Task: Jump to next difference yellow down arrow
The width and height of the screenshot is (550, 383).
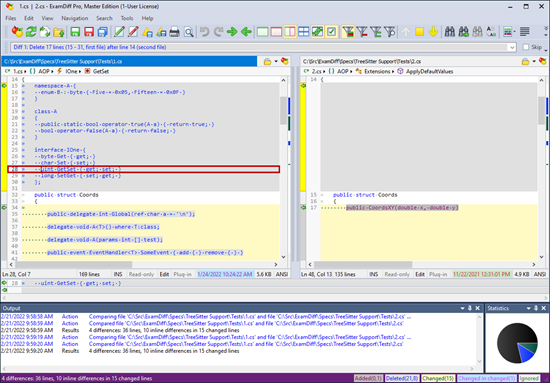Action: (433, 32)
